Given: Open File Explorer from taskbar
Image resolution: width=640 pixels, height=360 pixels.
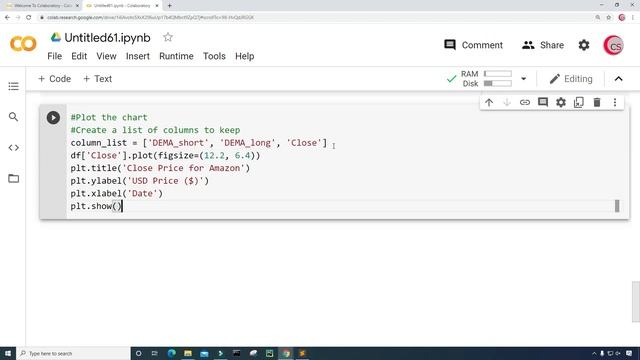Looking at the screenshot, I should 188,353.
